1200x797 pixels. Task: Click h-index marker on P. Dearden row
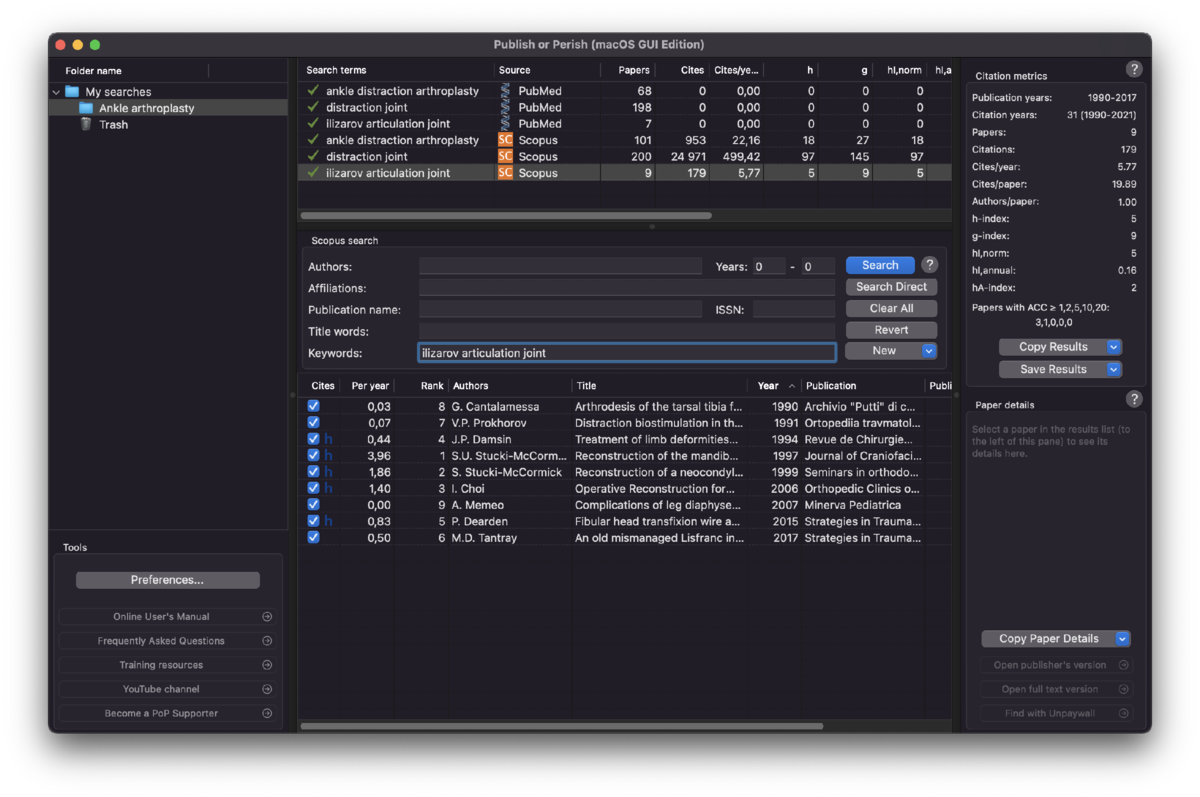click(x=328, y=521)
